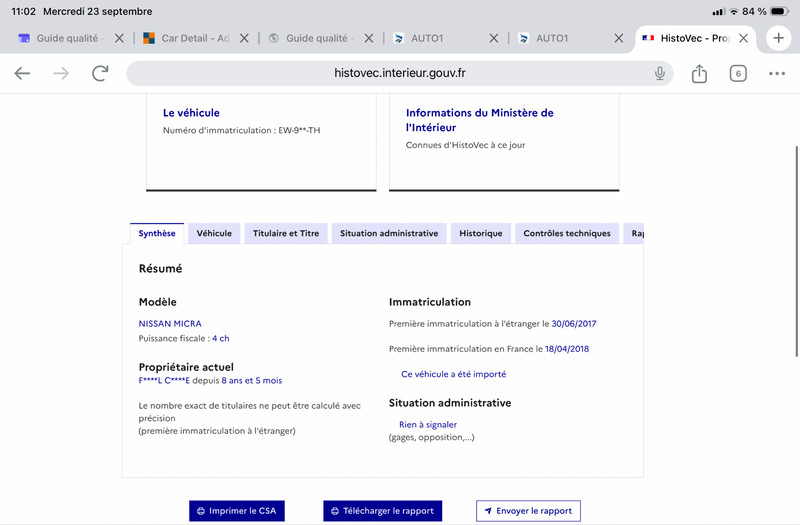Click the '8 ans et 5 mois' duration
The image size is (800, 525).
coord(252,381)
